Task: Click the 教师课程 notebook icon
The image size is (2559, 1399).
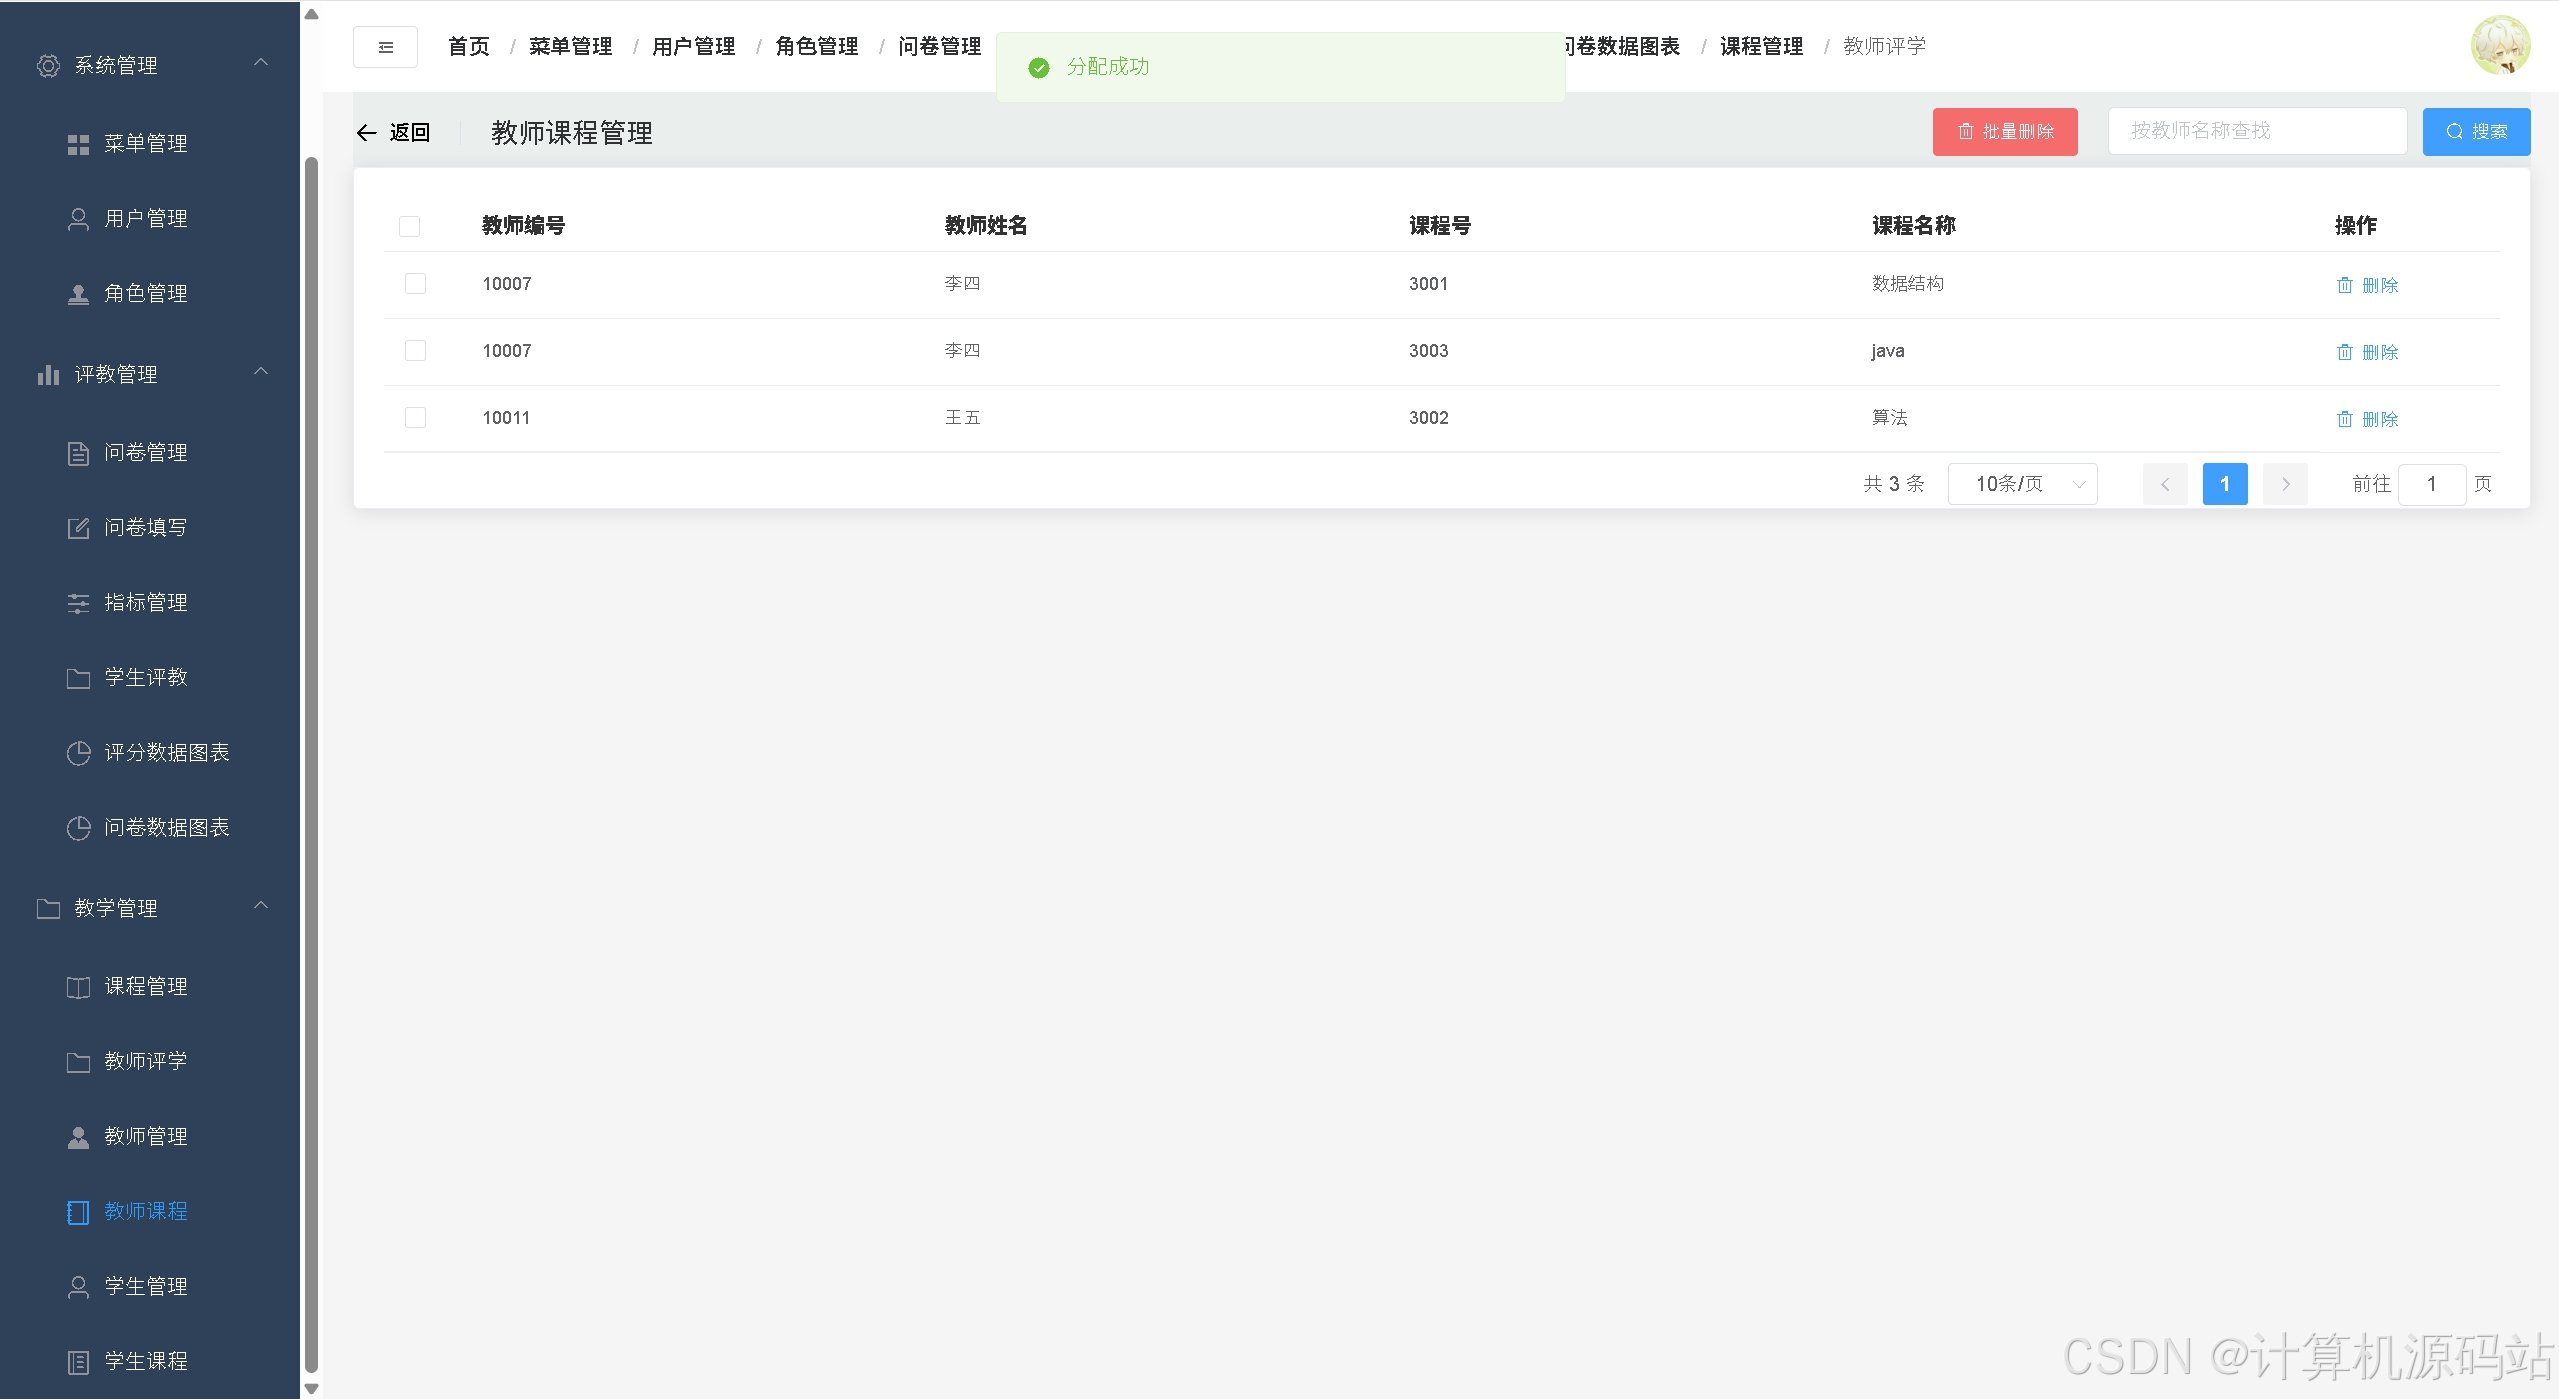Action: click(78, 1213)
